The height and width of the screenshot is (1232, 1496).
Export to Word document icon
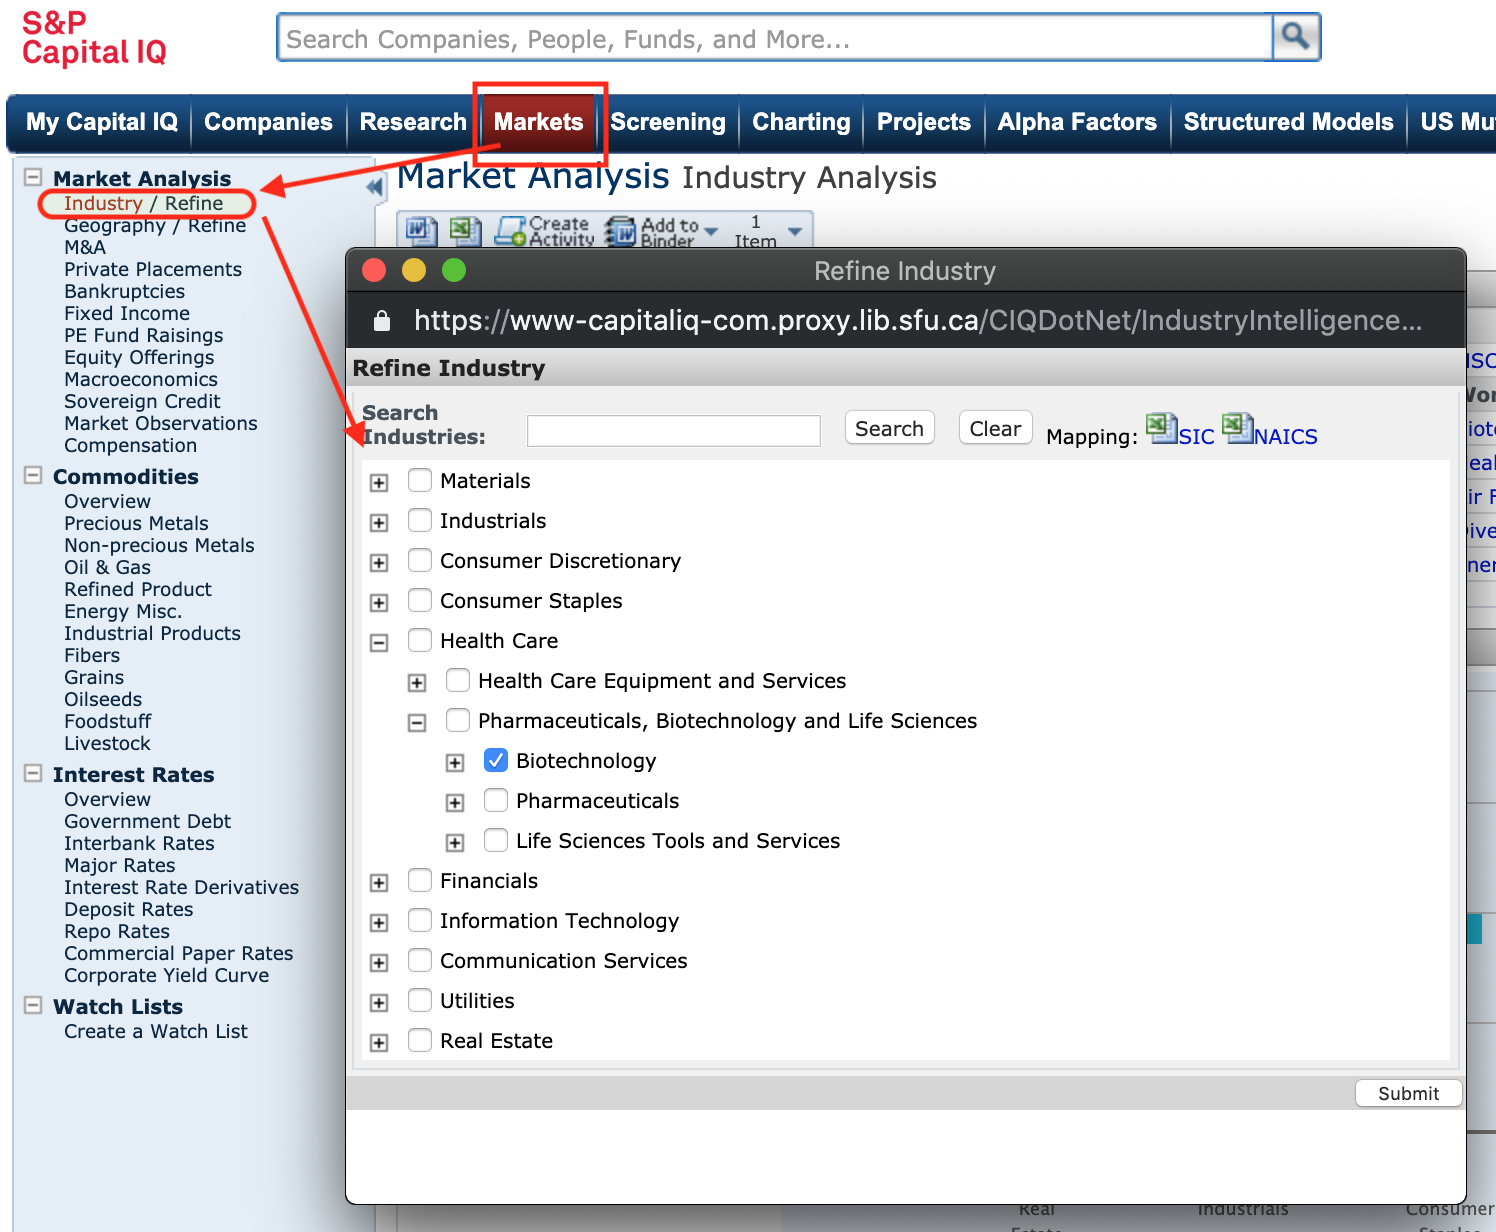tap(420, 231)
